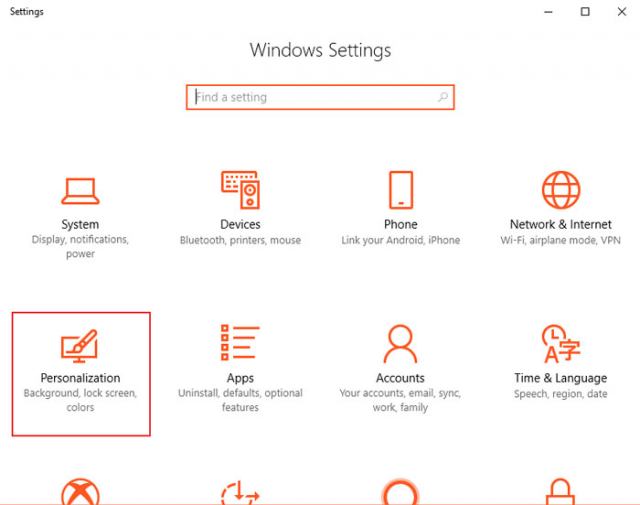Click 'Your accounts, email, sync, work, family' text
640x505 pixels.
[x=400, y=400]
